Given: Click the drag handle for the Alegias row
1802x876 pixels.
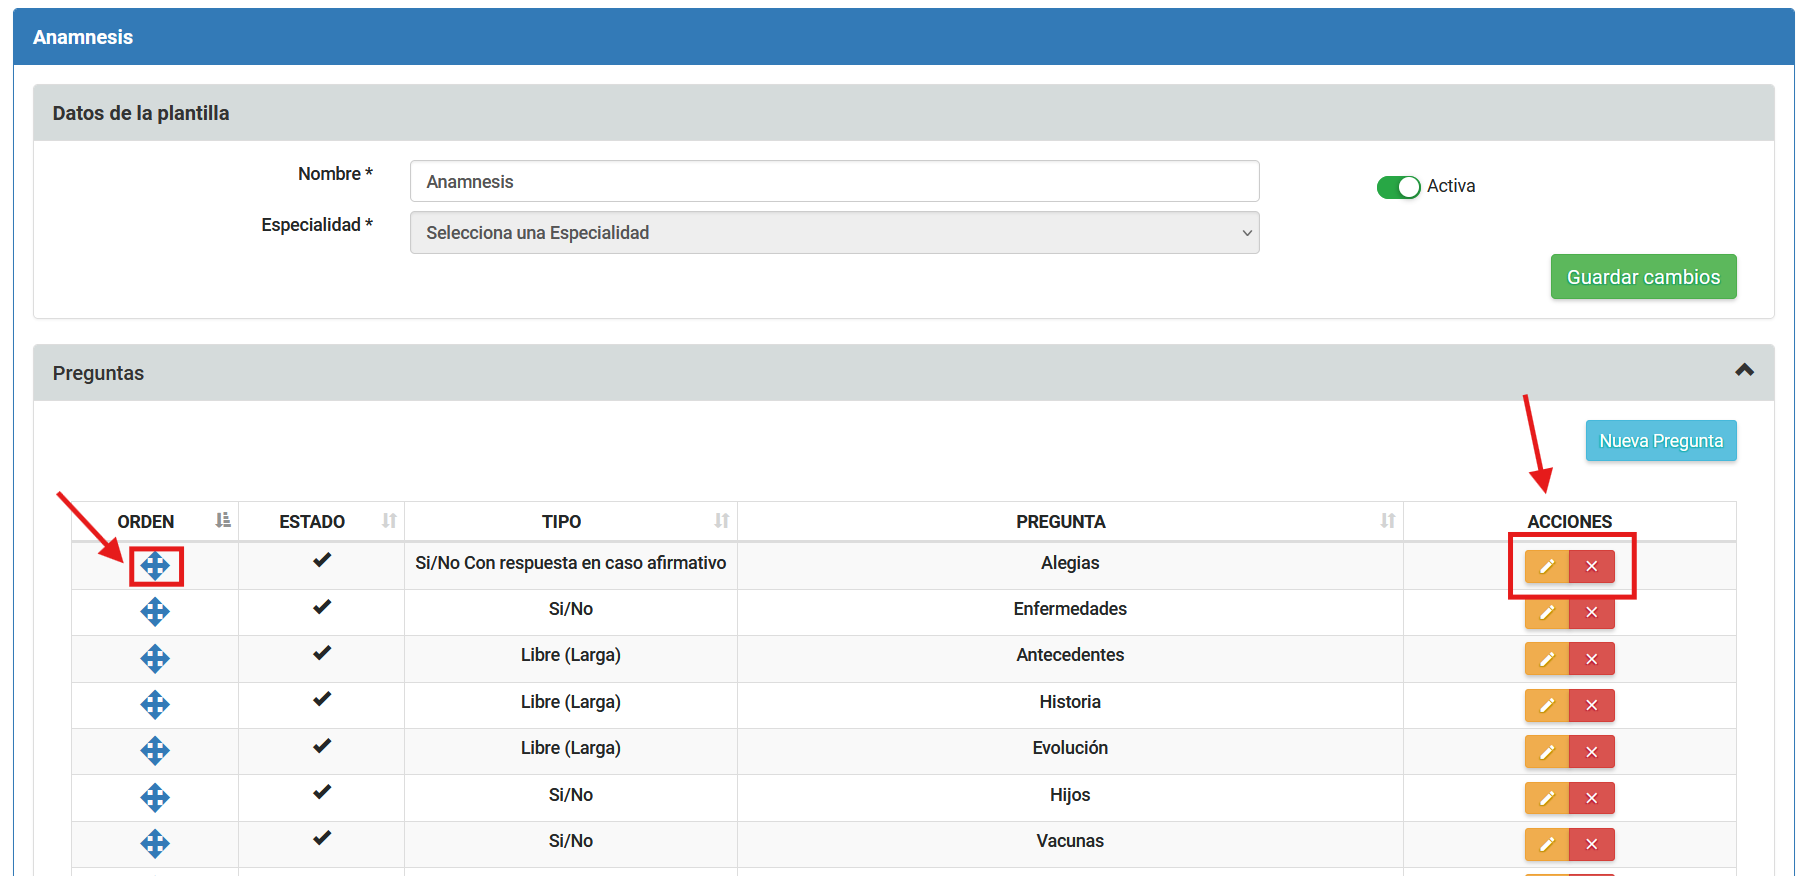Looking at the screenshot, I should coord(155,566).
